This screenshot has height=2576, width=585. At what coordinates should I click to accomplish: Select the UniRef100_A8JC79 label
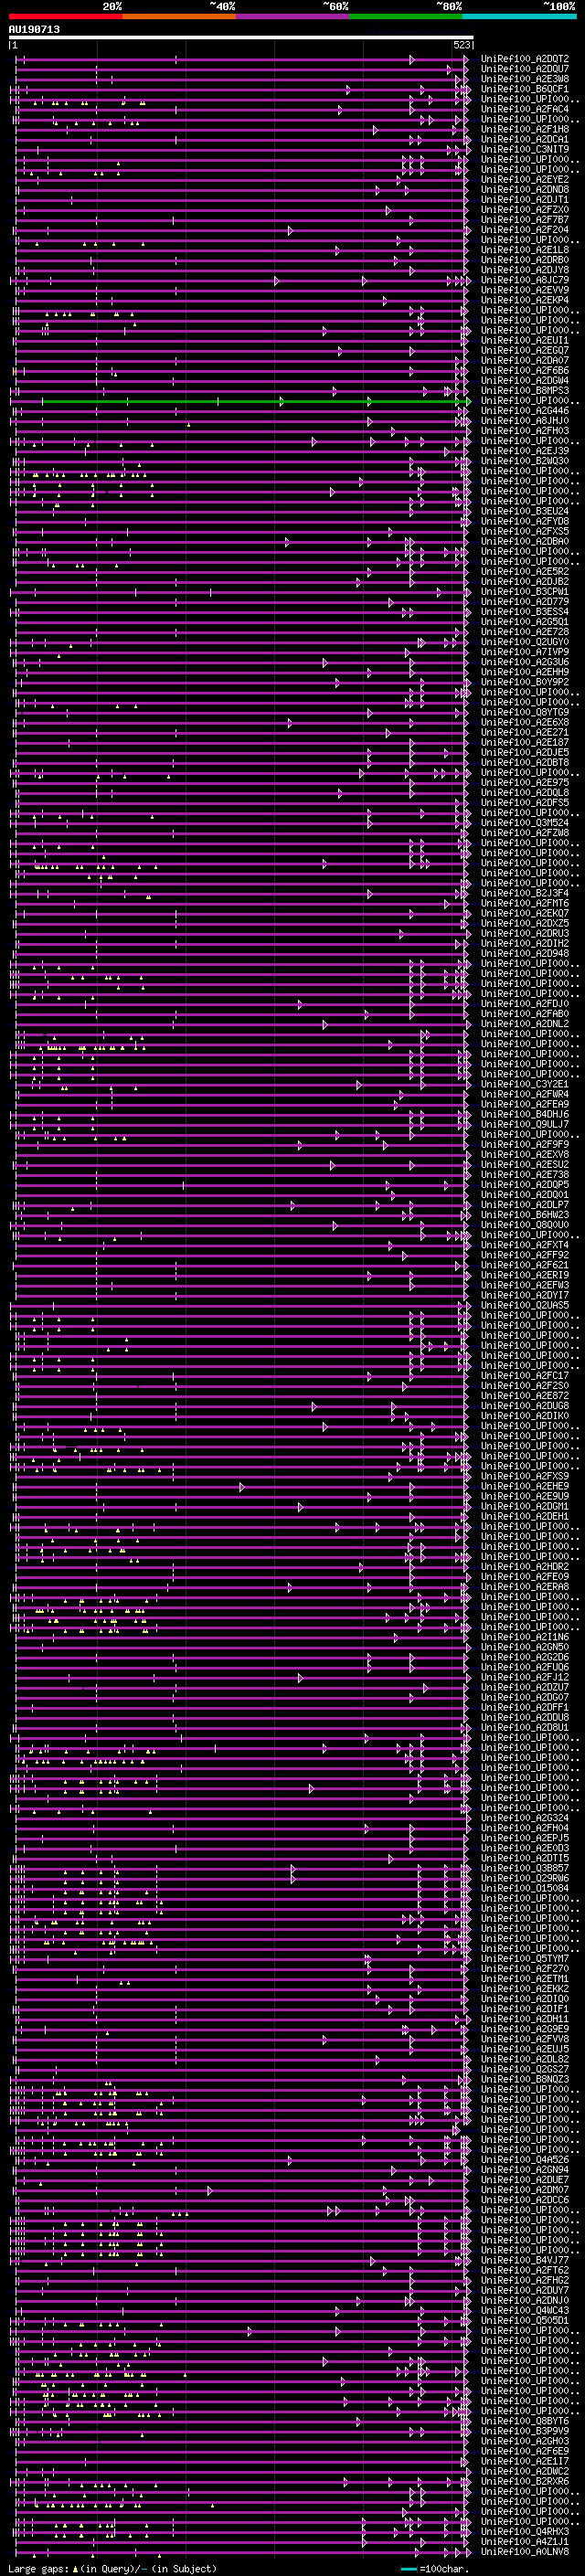pos(524,280)
